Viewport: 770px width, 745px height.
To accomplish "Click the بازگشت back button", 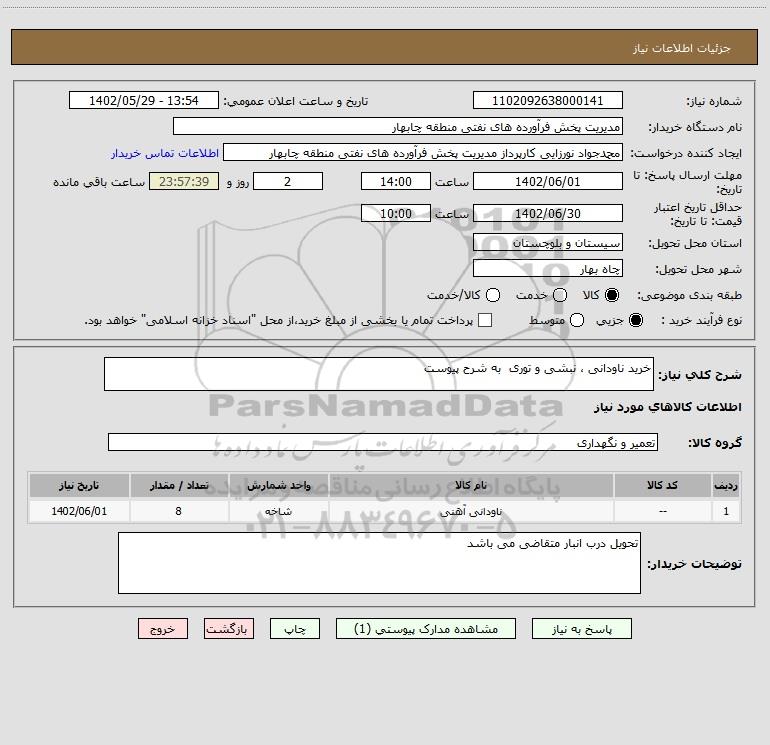I will [x=229, y=629].
